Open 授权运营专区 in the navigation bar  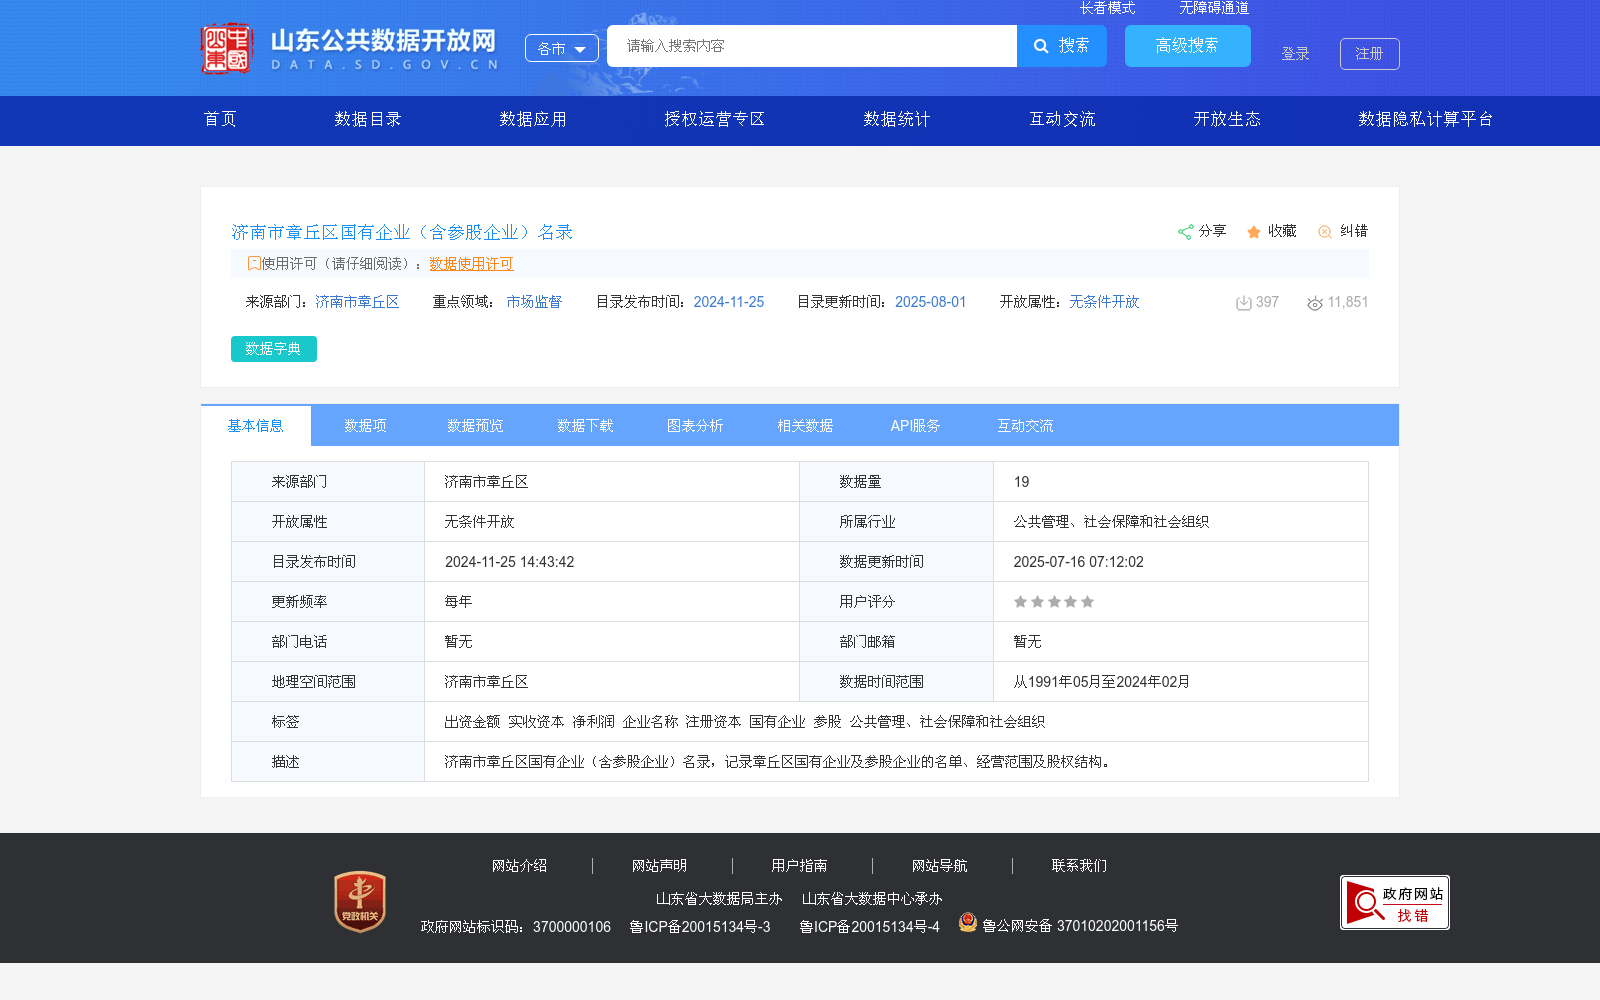point(715,119)
